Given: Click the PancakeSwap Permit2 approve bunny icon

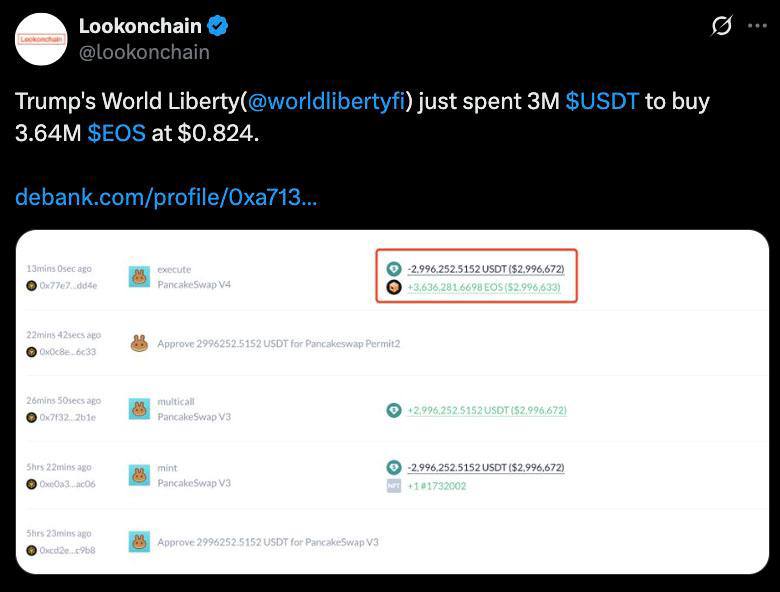Looking at the screenshot, I should pos(139,343).
